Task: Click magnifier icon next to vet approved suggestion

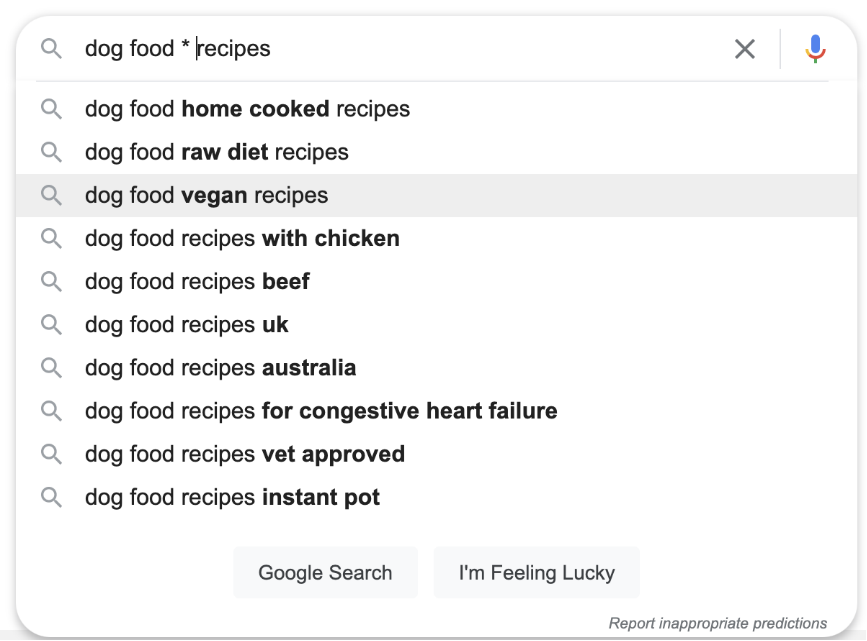Action: tap(50, 454)
